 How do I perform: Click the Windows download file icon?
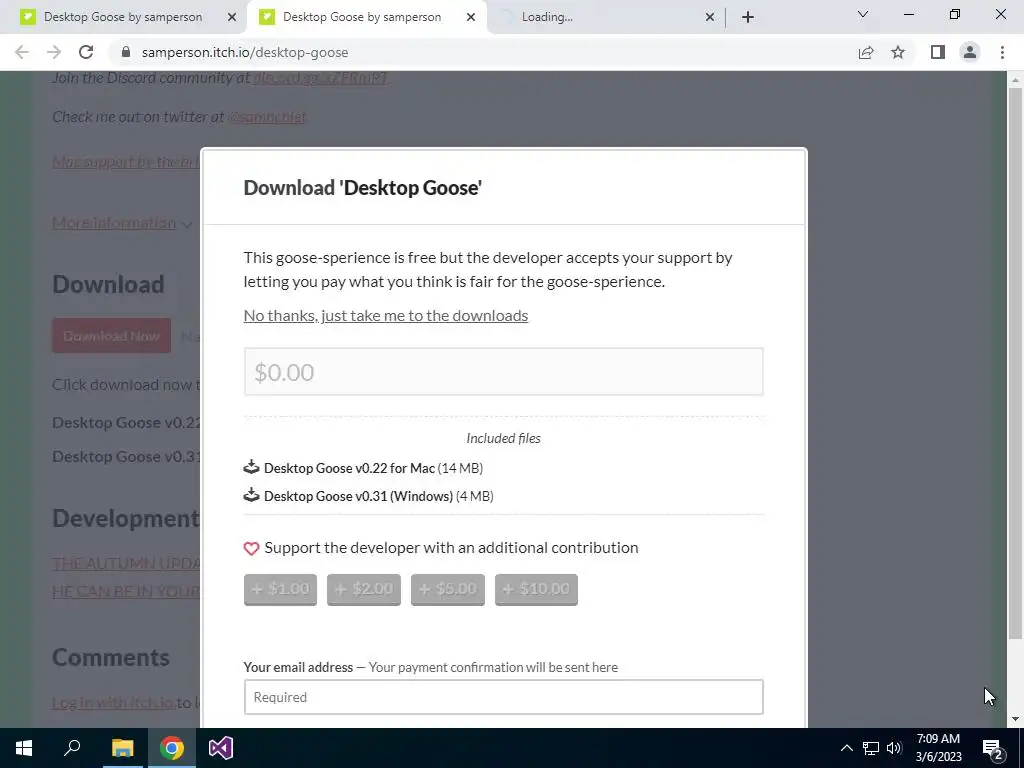click(x=251, y=495)
